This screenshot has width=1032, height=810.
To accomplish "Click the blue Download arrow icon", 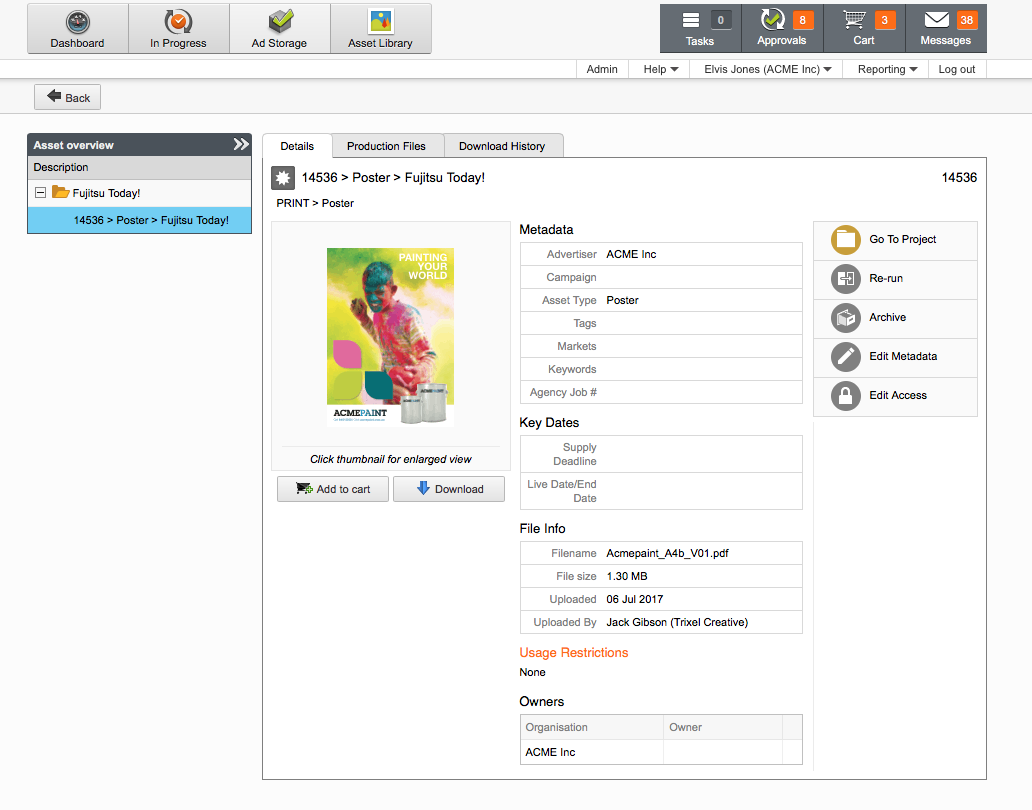I will [423, 488].
